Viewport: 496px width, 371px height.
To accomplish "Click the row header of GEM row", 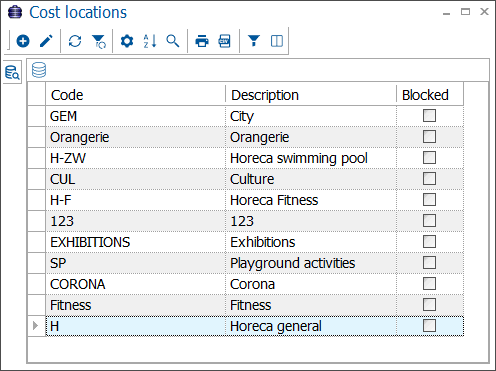I will click(x=36, y=116).
